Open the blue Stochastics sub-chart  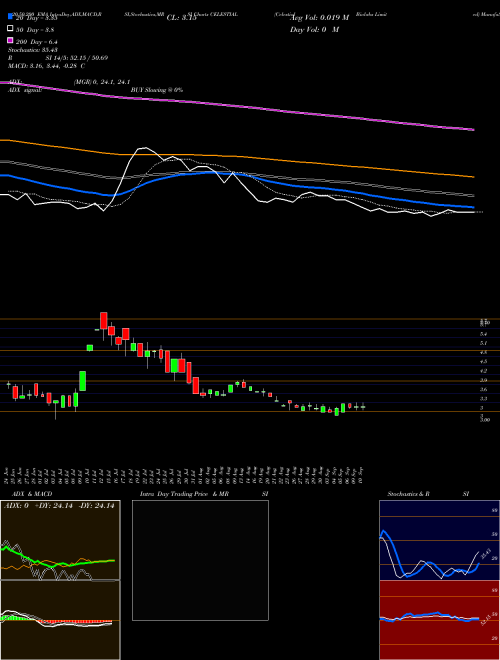click(x=439, y=540)
